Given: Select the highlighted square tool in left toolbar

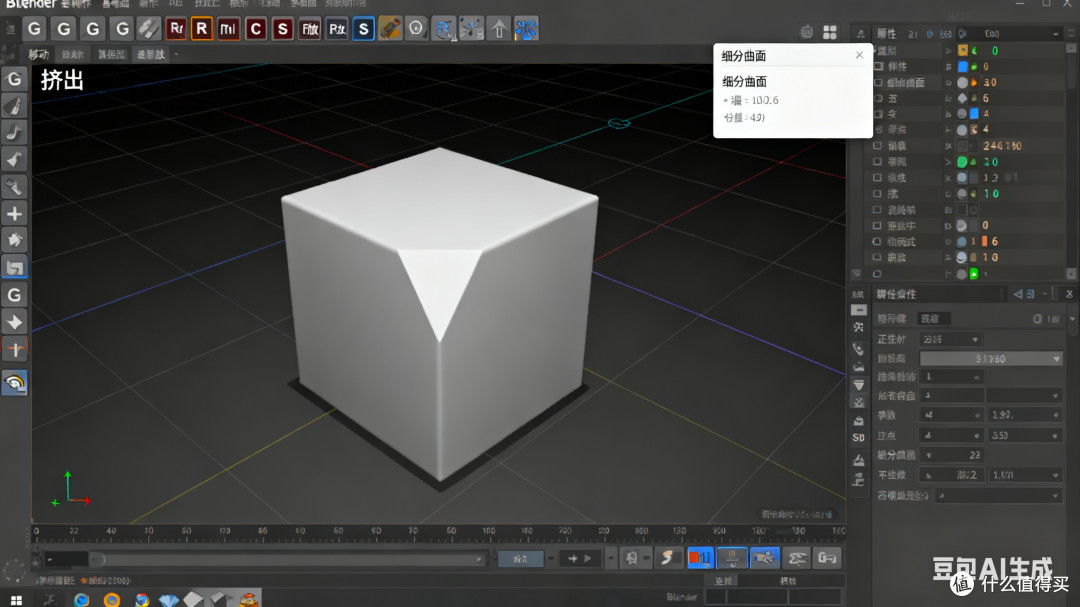Looking at the screenshot, I should pyautogui.click(x=14, y=267).
